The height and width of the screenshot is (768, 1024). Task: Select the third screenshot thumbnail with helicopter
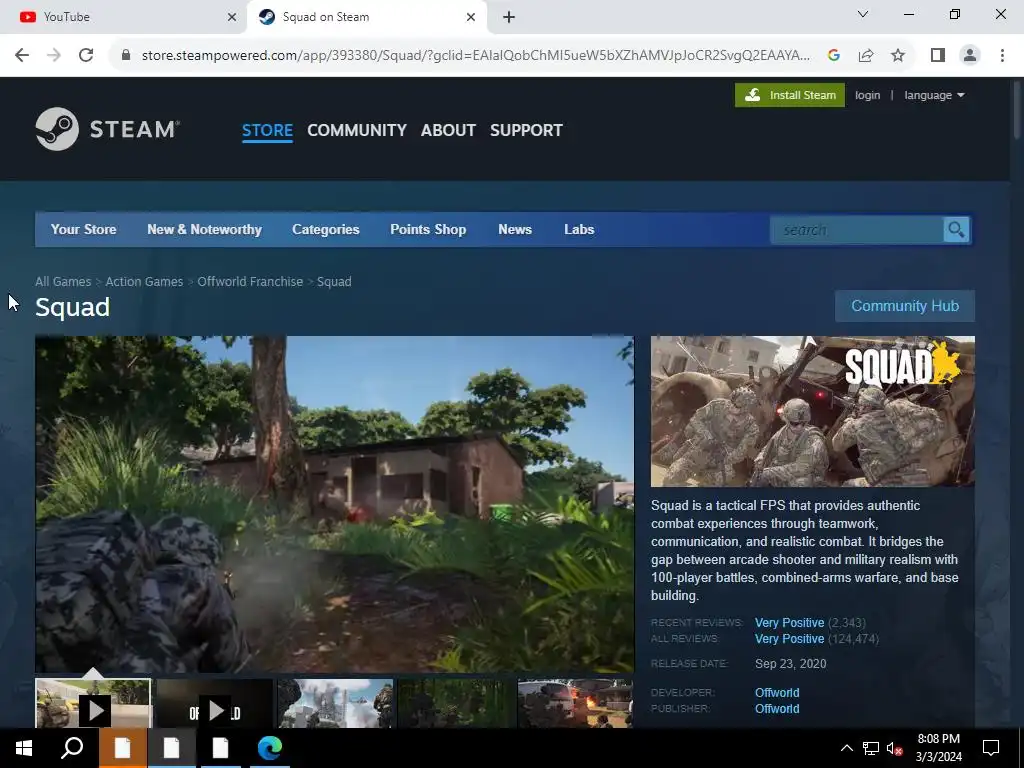coord(334,704)
